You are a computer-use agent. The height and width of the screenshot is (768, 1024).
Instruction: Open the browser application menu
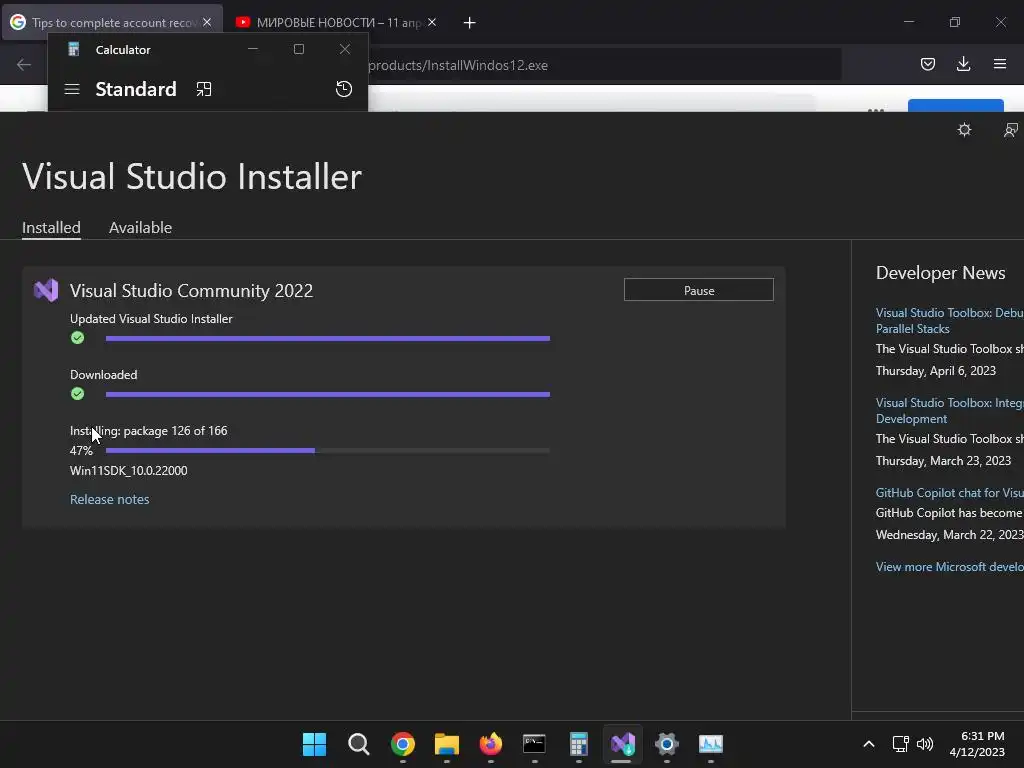pos(999,64)
